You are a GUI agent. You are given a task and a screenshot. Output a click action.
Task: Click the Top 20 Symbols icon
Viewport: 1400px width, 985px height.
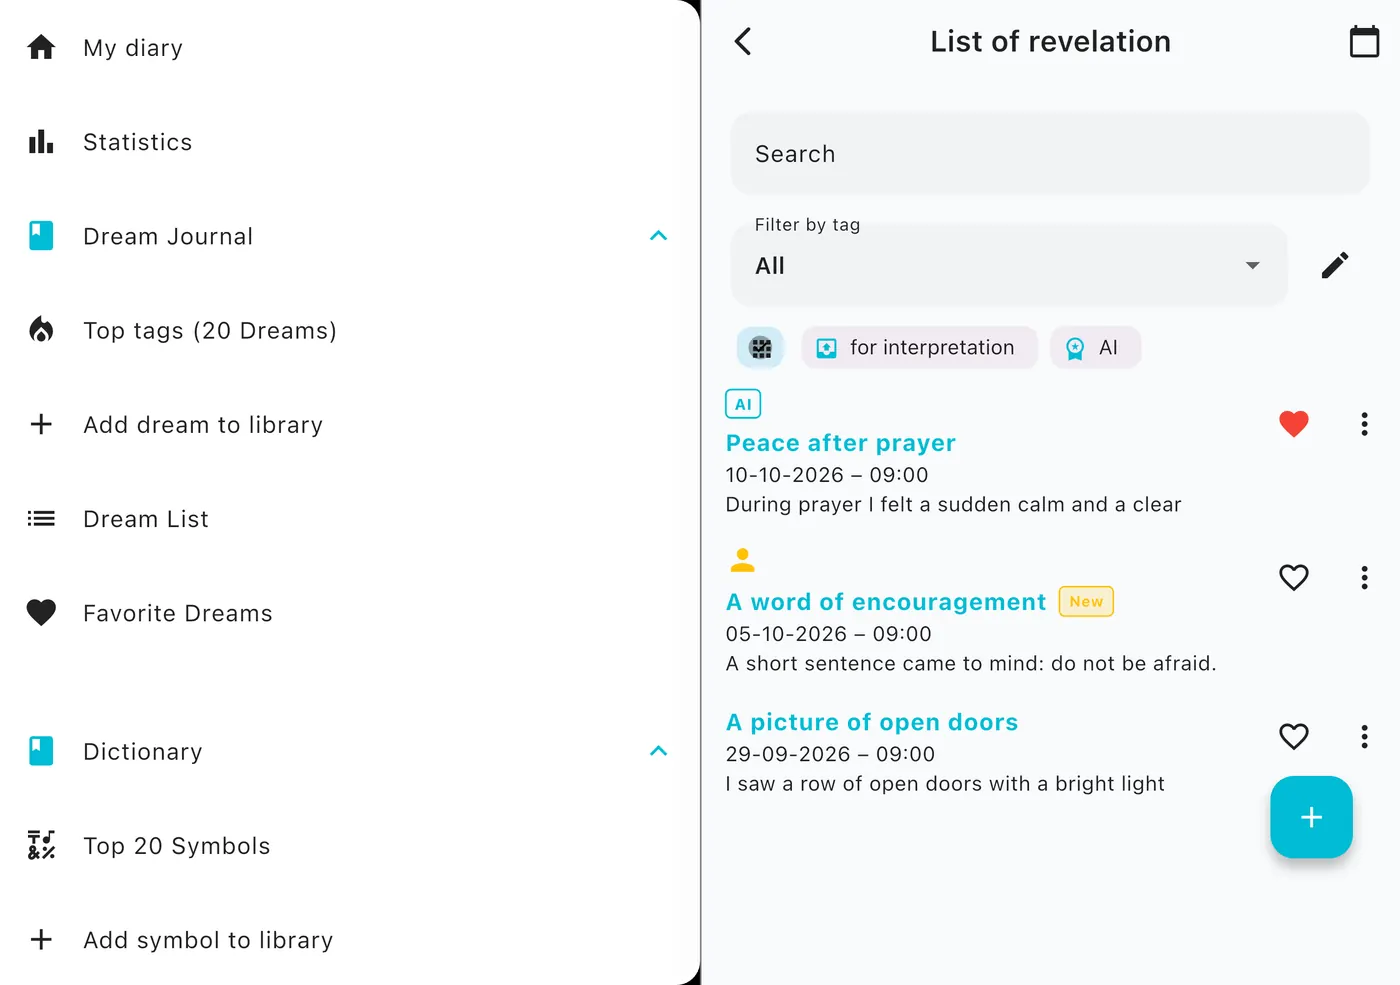coord(41,845)
